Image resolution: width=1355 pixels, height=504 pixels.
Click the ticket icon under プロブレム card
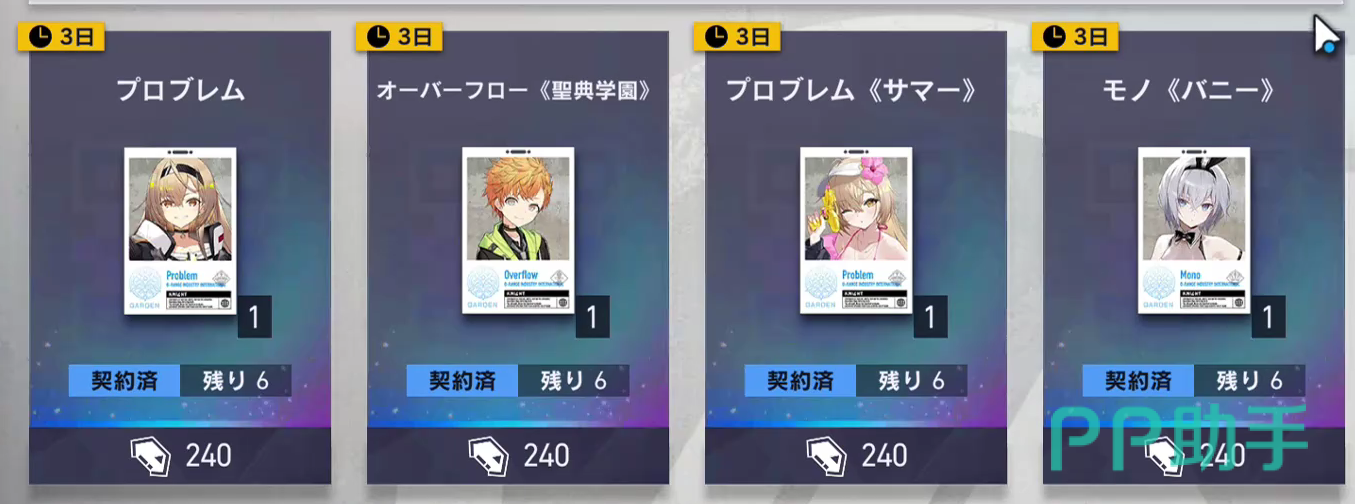point(150,456)
